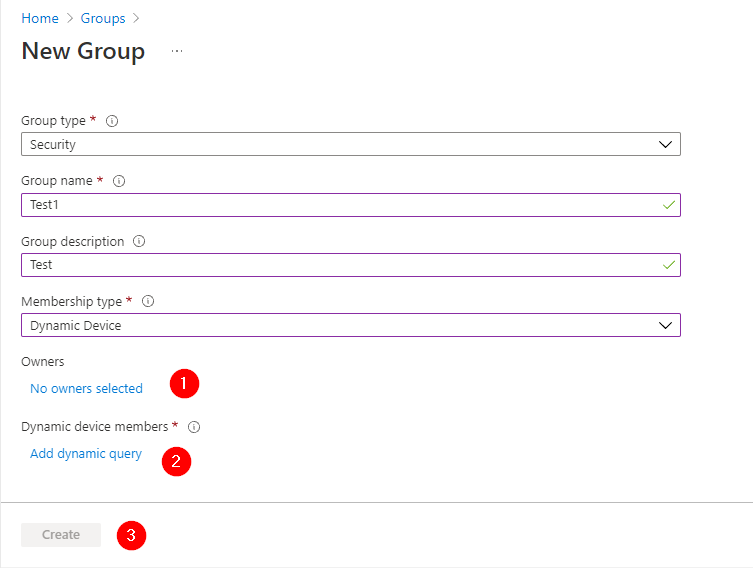Go to Home breadcrumb

point(40,18)
